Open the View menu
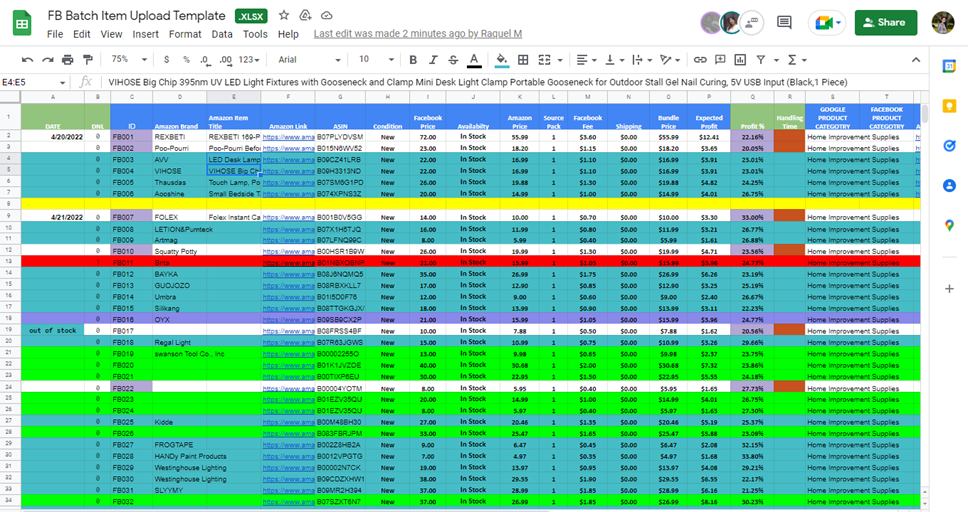The width and height of the screenshot is (968, 512). [111, 34]
